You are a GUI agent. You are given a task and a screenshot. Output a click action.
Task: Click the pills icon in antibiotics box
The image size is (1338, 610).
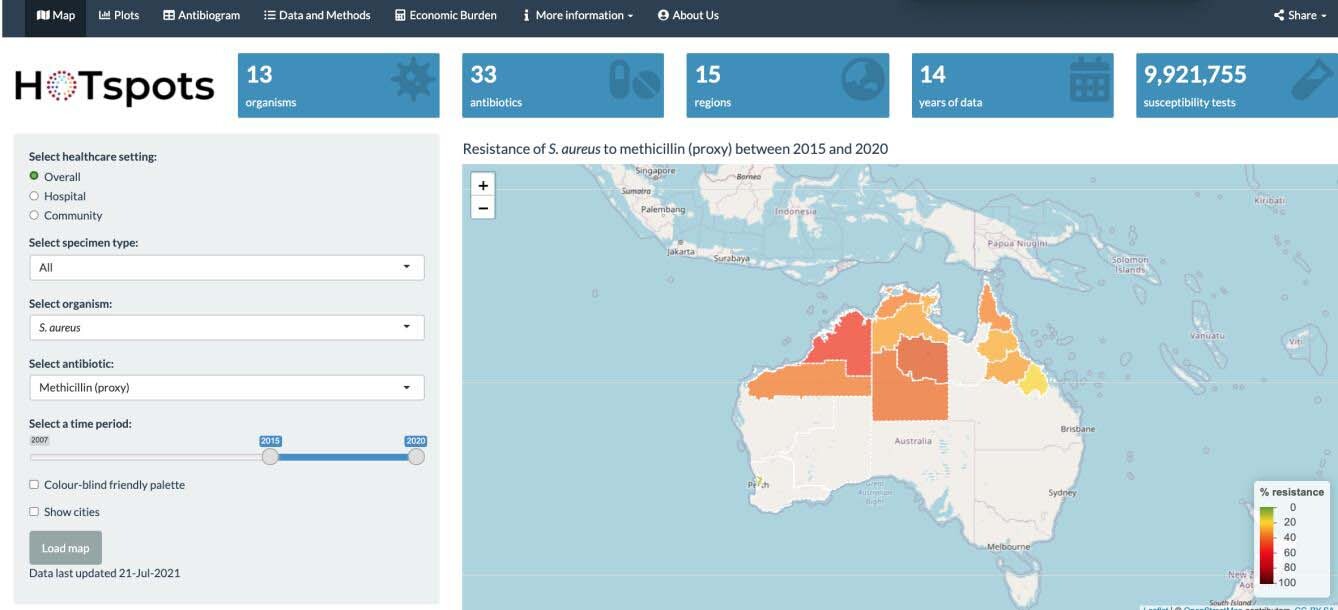pos(635,82)
